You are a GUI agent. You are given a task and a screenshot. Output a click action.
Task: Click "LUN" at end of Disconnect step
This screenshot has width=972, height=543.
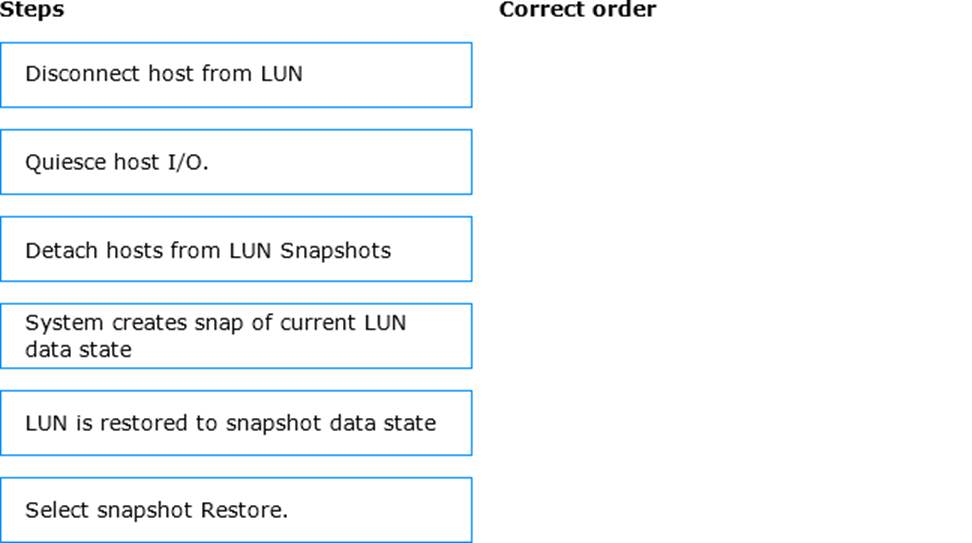coord(281,74)
